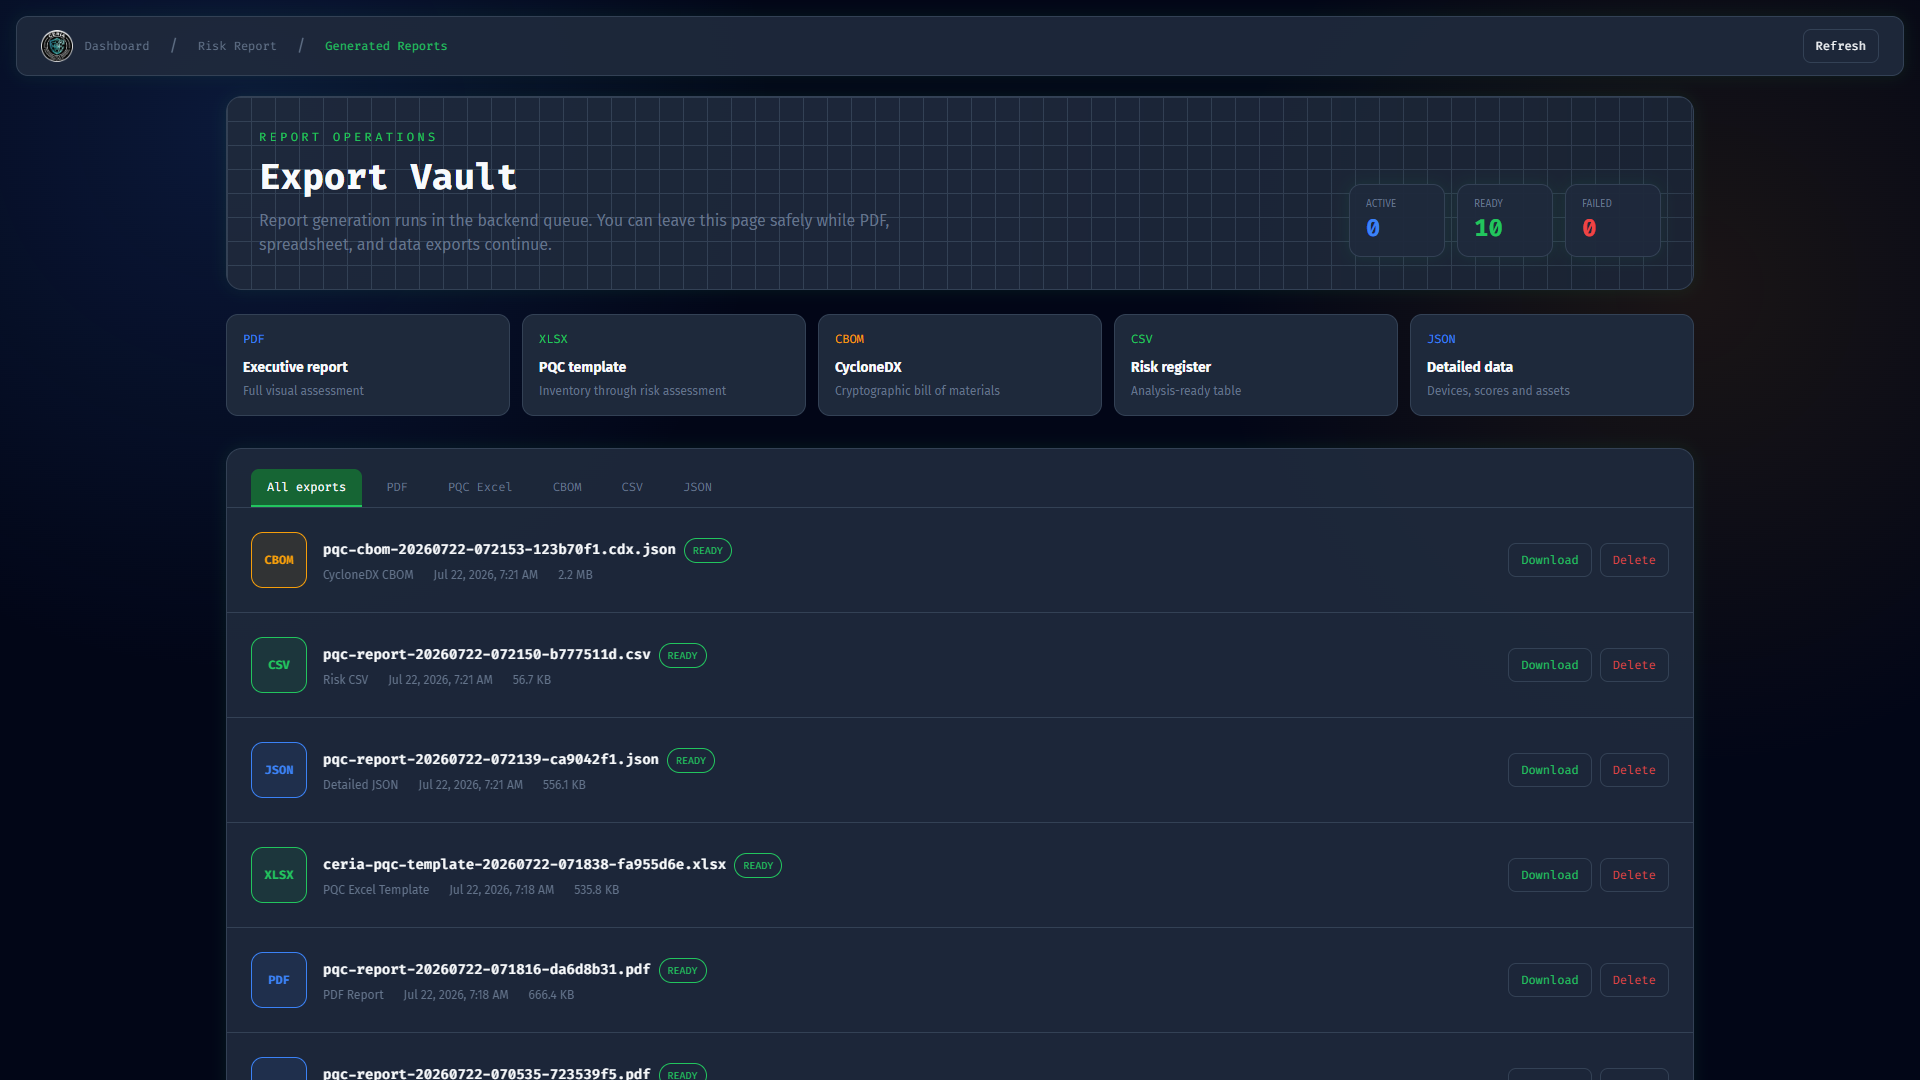Select the All exports tab
Viewport: 1920px width, 1080px height.
point(306,487)
